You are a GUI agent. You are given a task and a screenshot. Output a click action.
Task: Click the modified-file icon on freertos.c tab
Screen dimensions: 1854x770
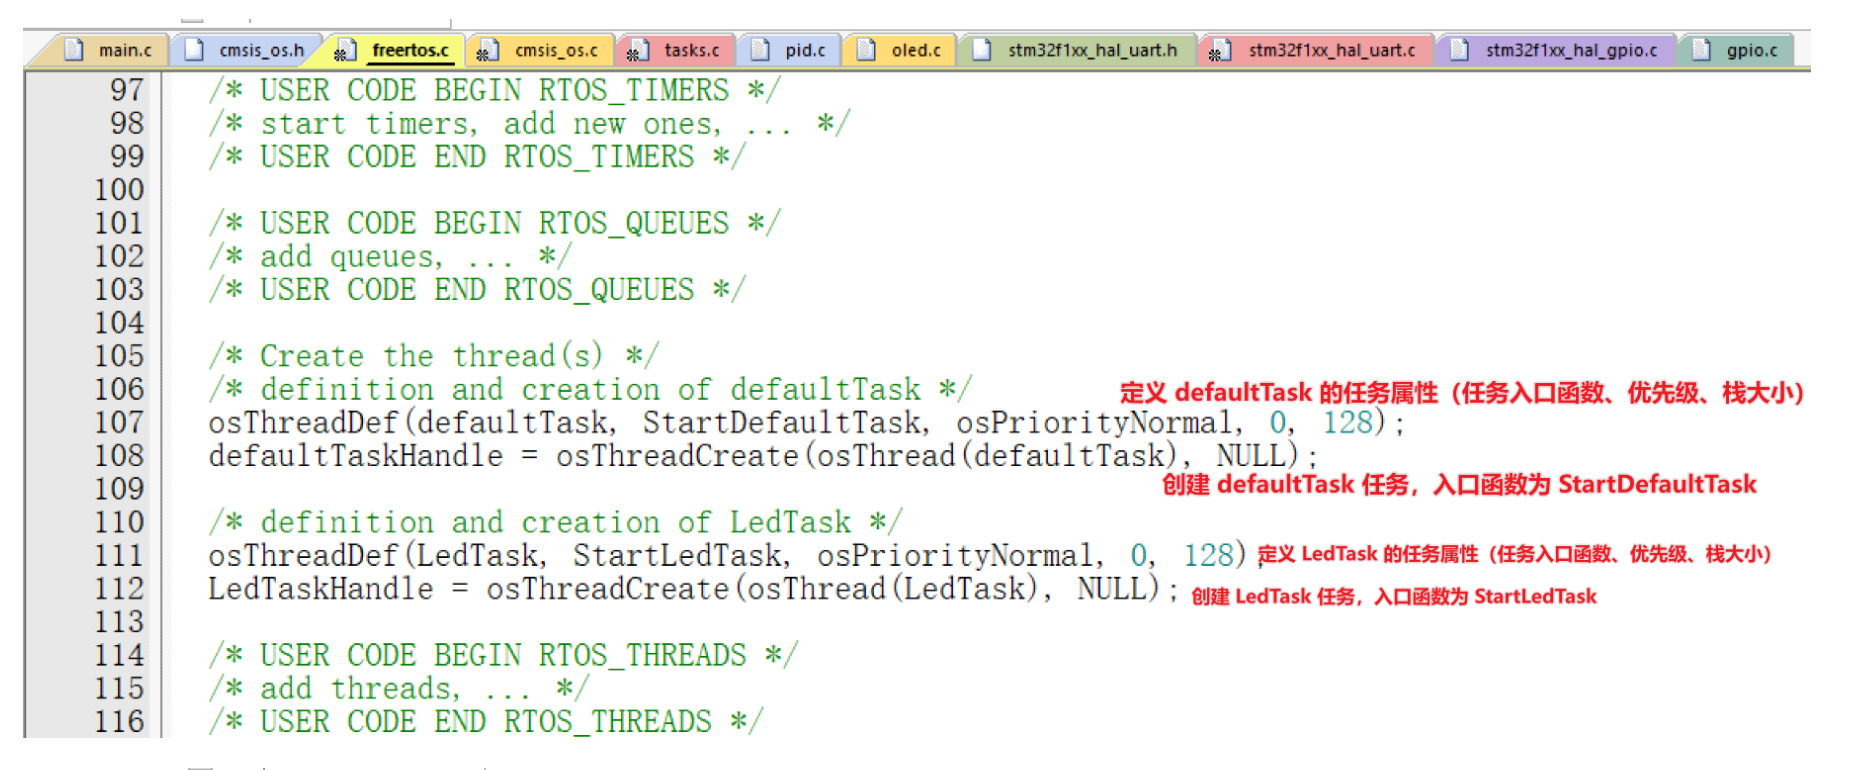(x=345, y=50)
